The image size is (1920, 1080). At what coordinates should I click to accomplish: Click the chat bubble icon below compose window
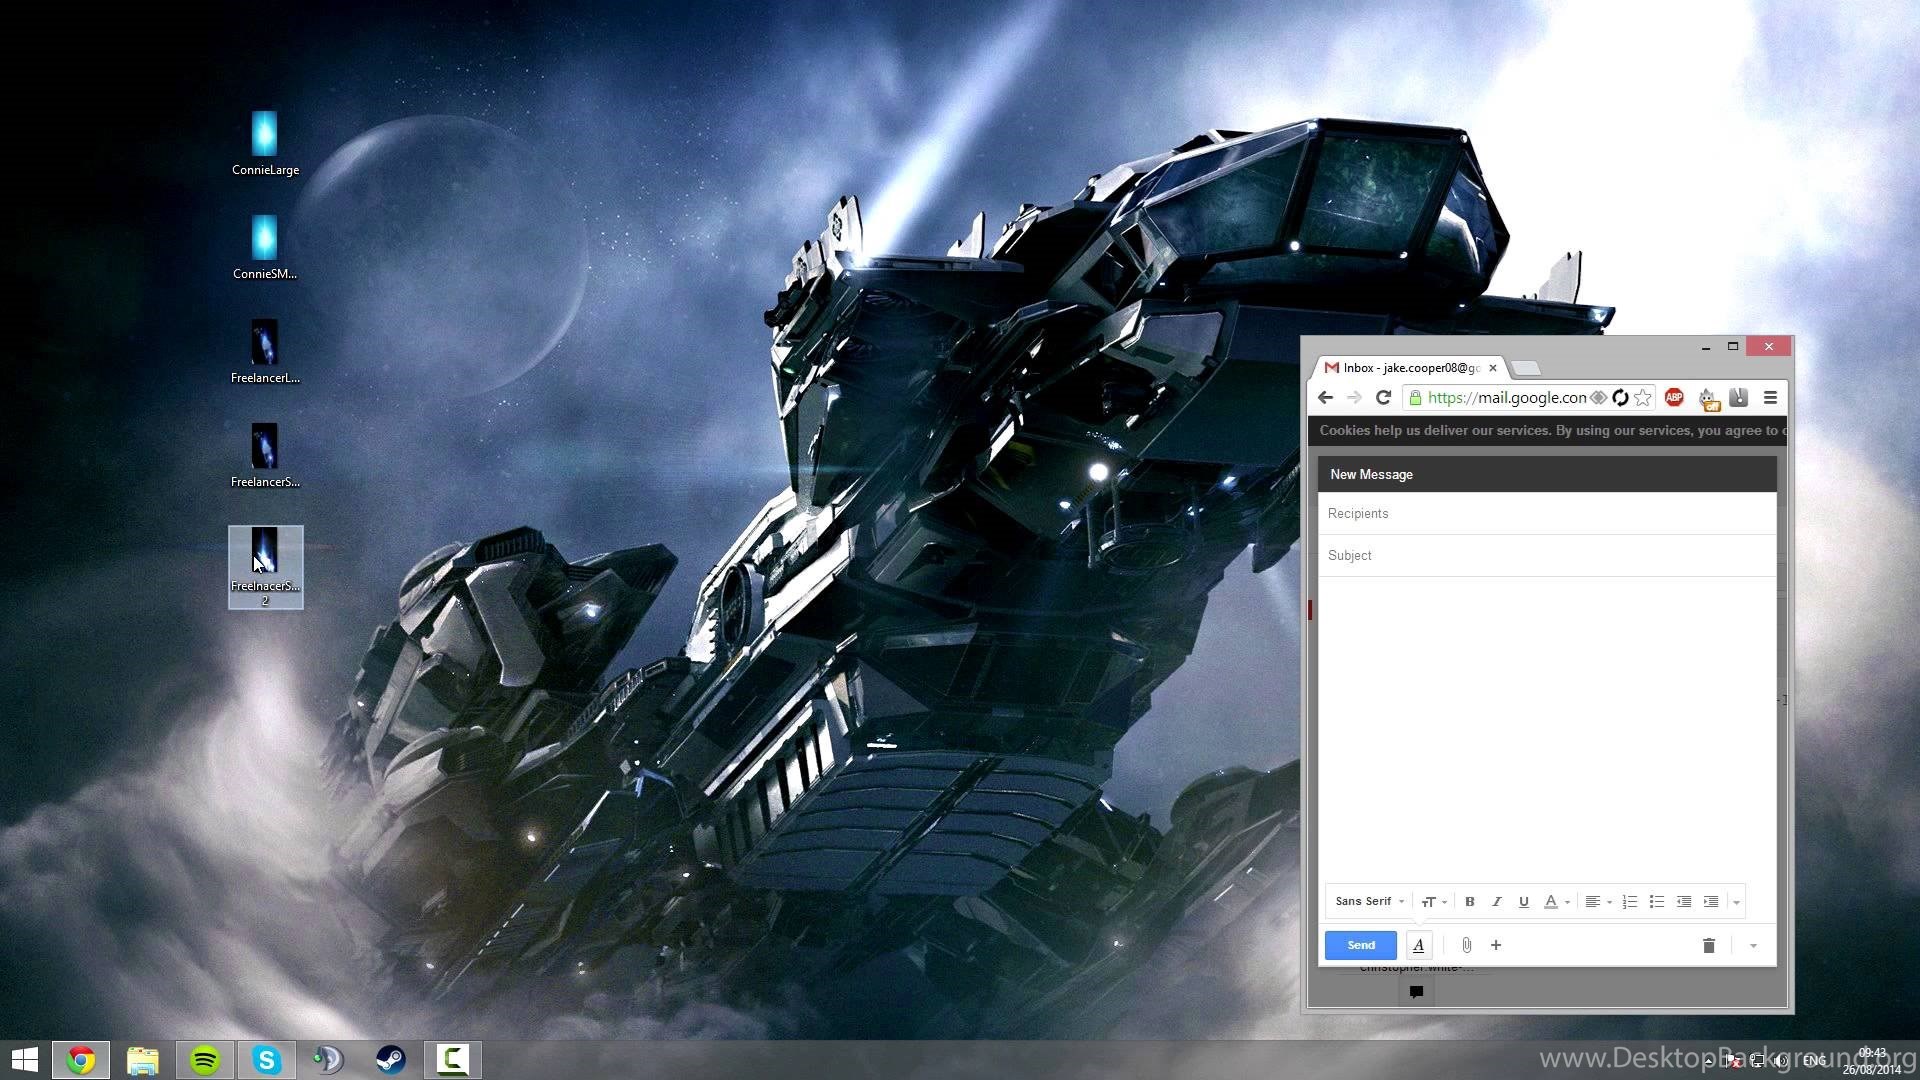(x=1416, y=991)
